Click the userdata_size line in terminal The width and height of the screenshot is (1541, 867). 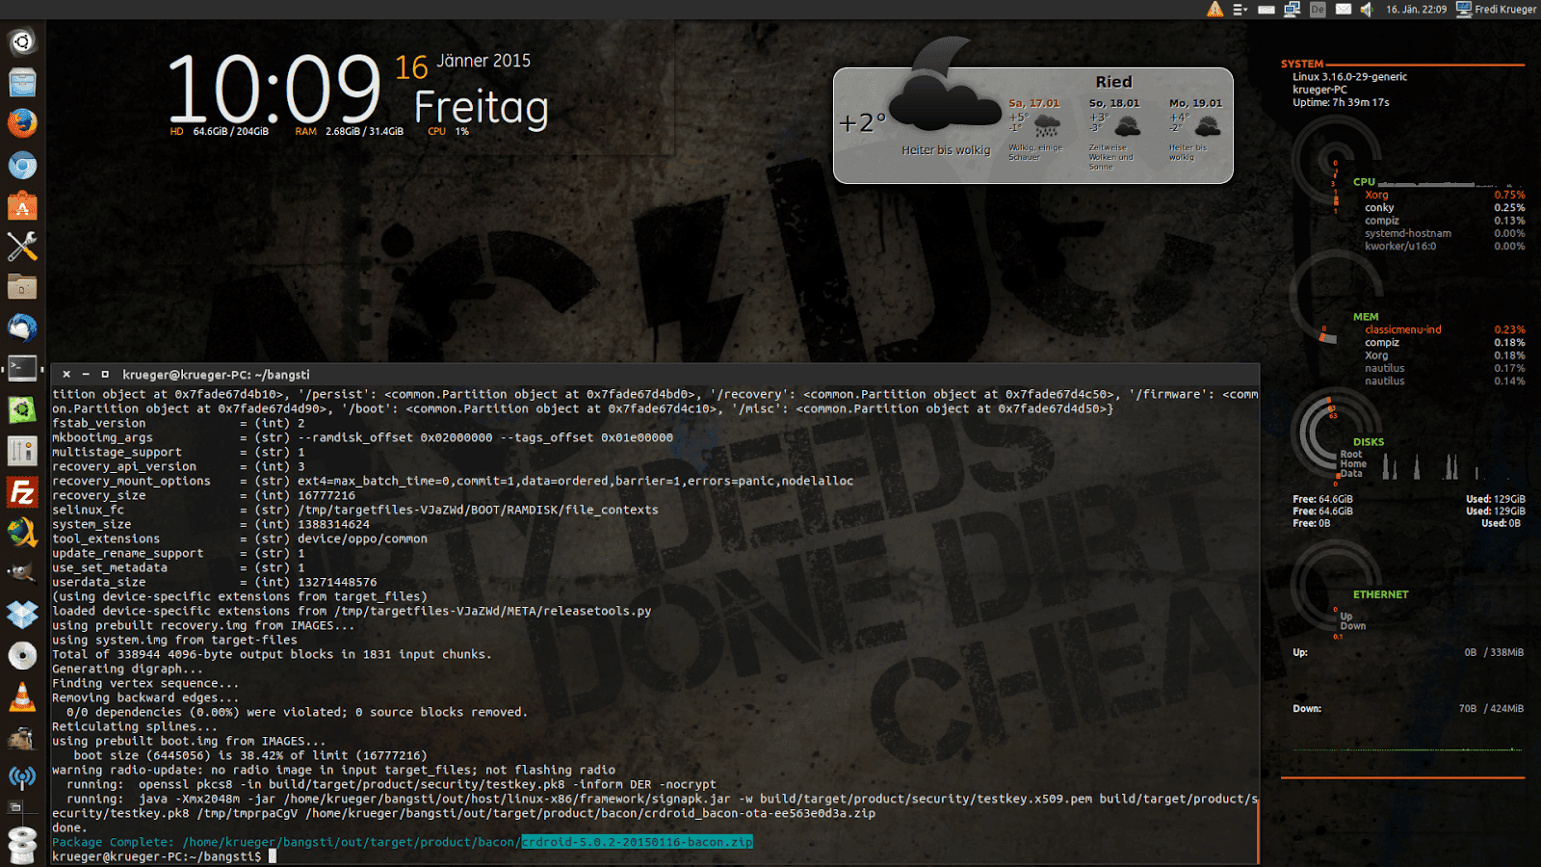click(214, 582)
